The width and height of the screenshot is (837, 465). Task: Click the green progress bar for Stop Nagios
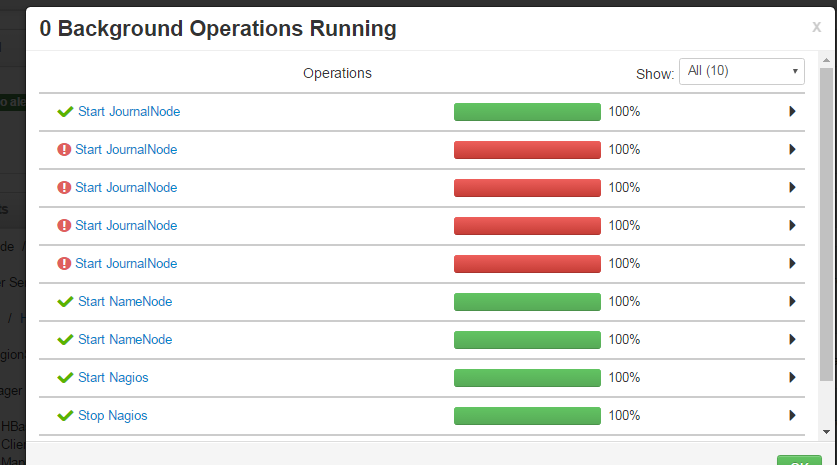pyautogui.click(x=527, y=416)
